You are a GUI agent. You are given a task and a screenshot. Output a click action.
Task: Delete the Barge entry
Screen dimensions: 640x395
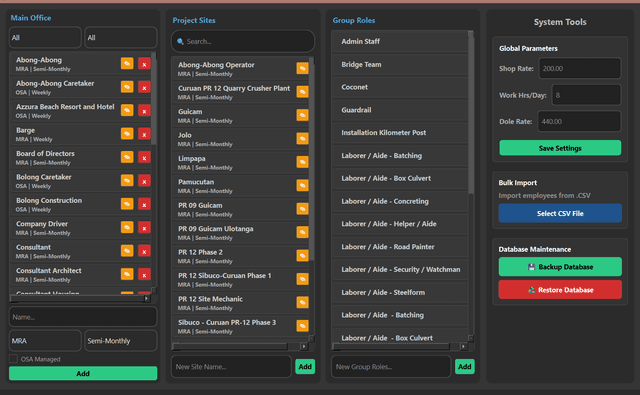click(x=144, y=134)
